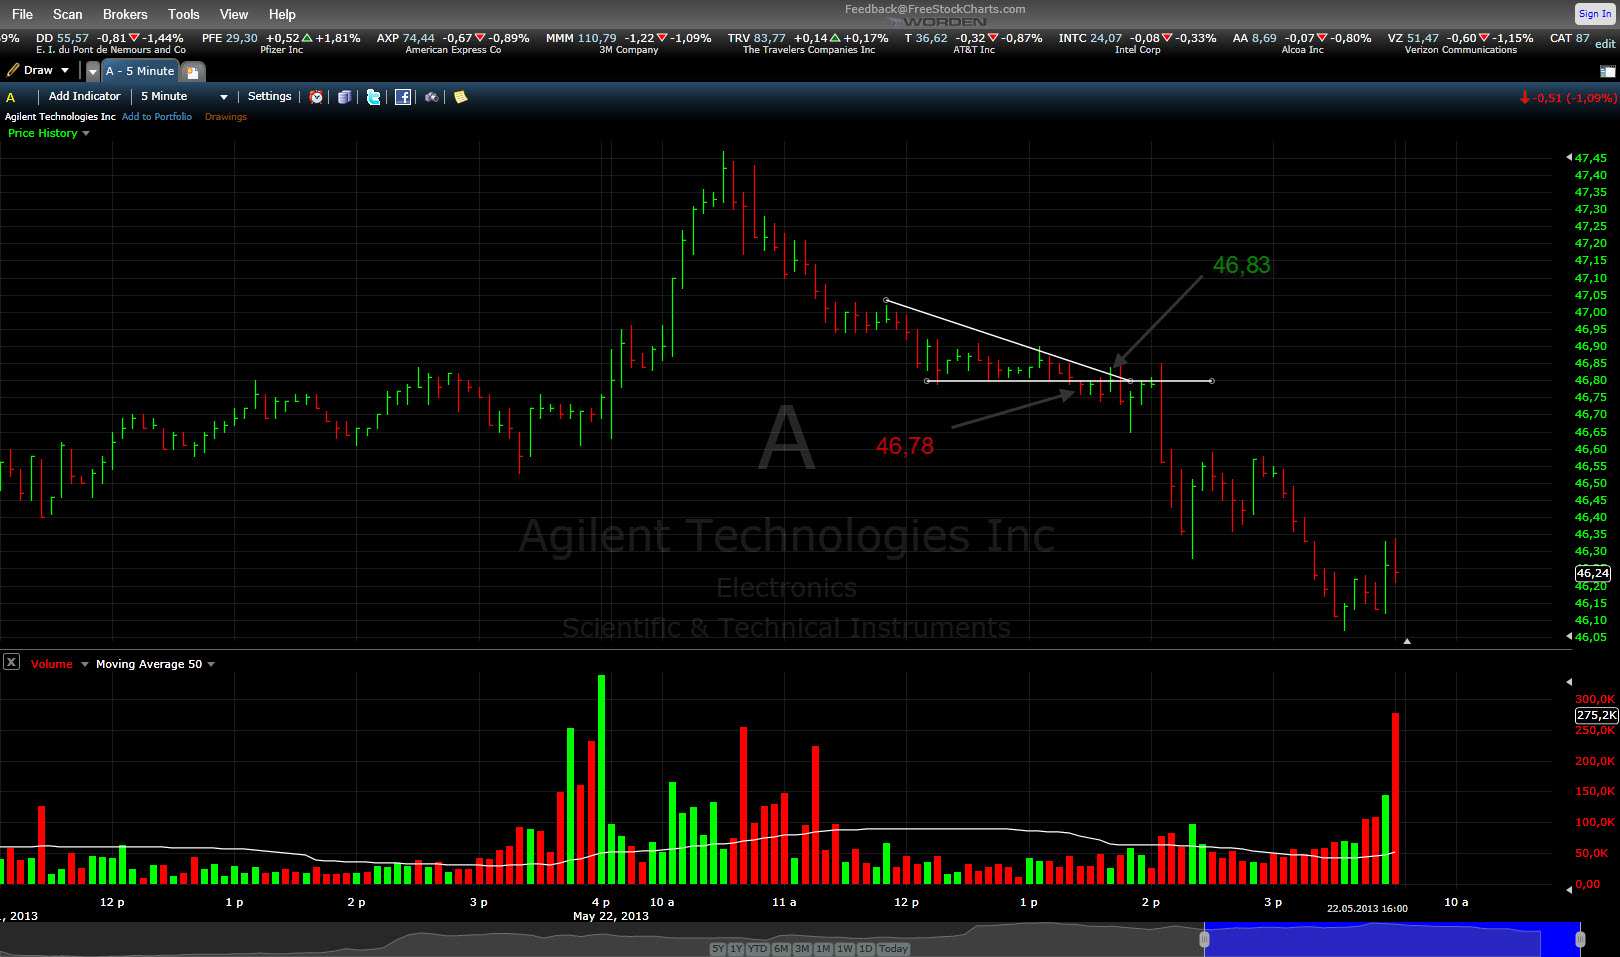Grab the left timeline range handle
Viewport: 1620px width, 957px height.
point(1204,939)
